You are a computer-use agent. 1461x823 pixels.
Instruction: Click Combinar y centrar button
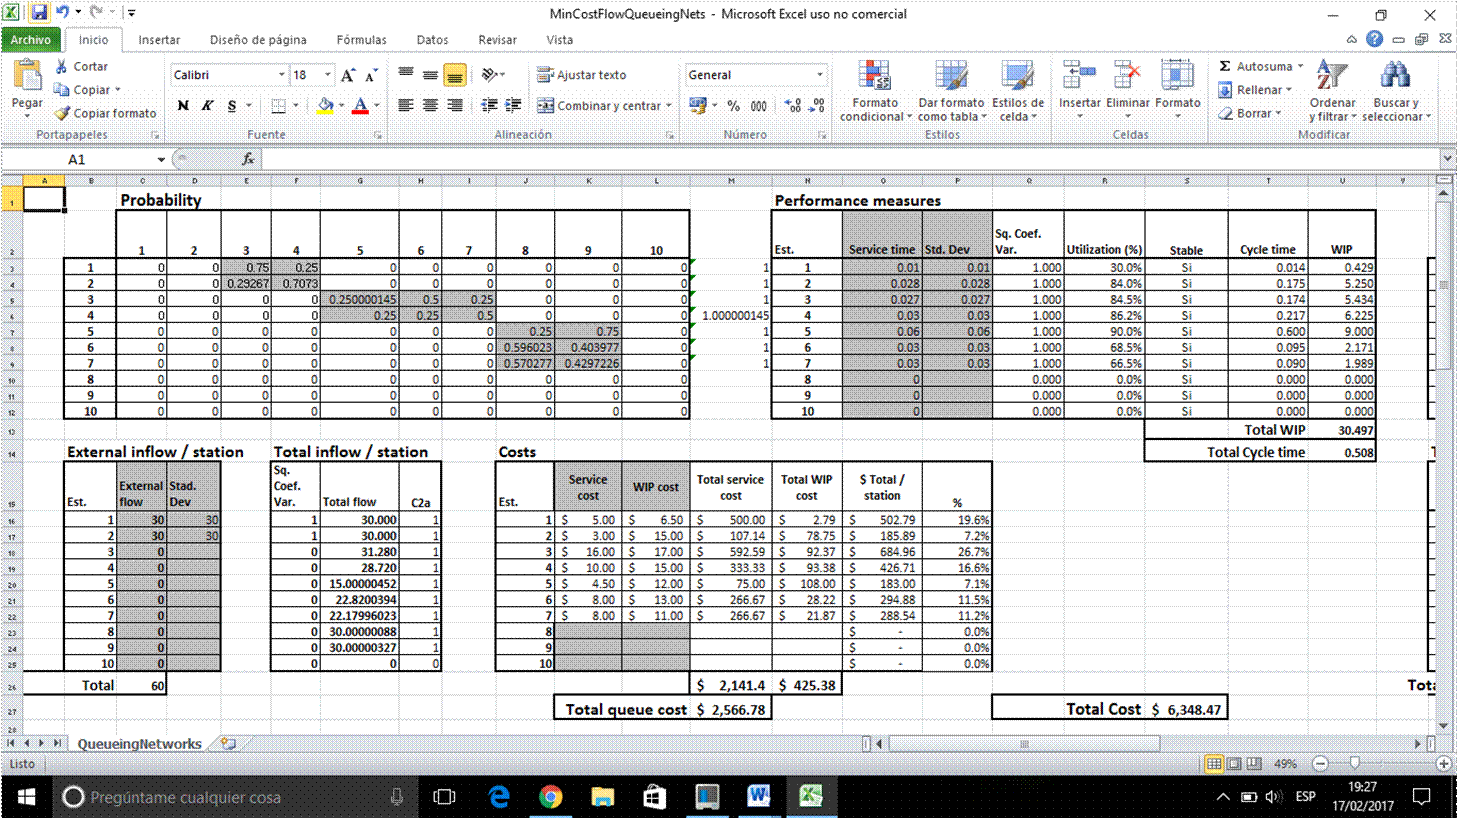(x=598, y=106)
